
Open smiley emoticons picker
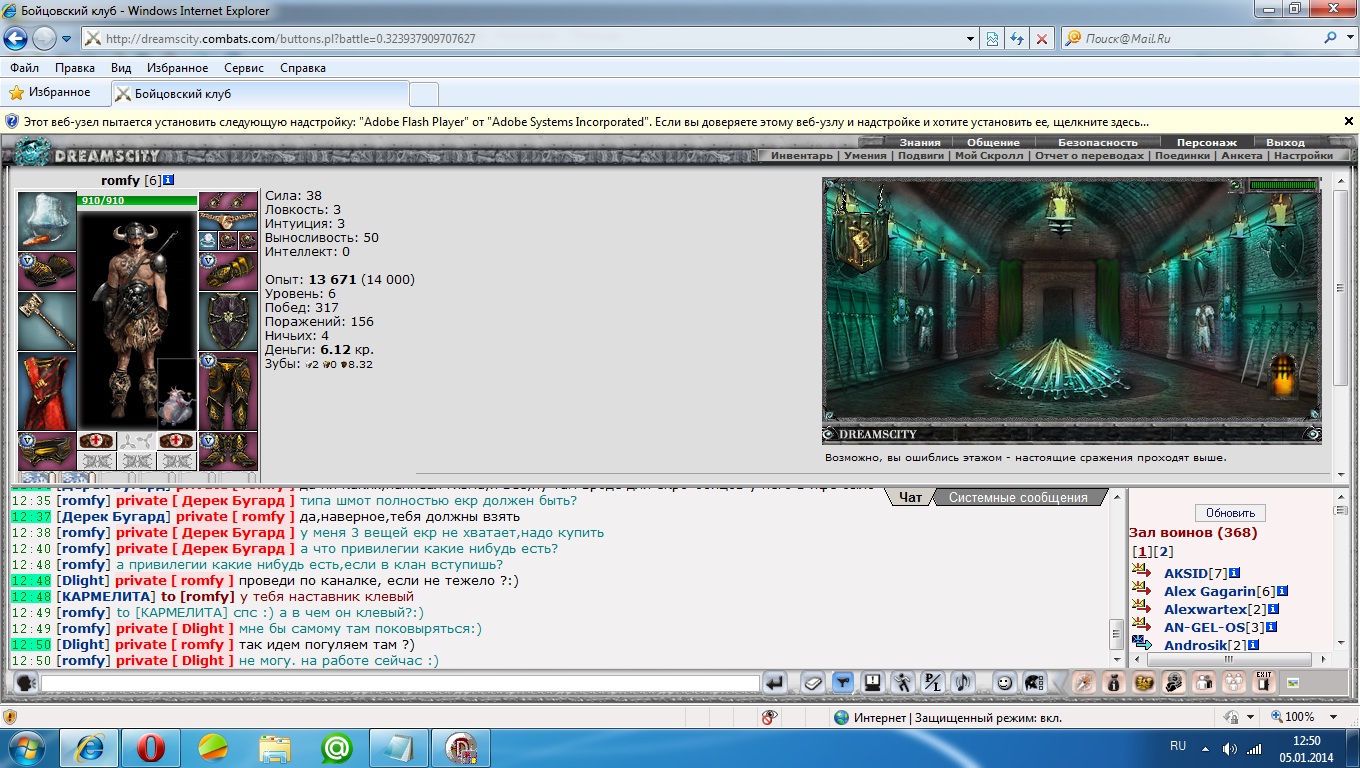[x=1005, y=683]
